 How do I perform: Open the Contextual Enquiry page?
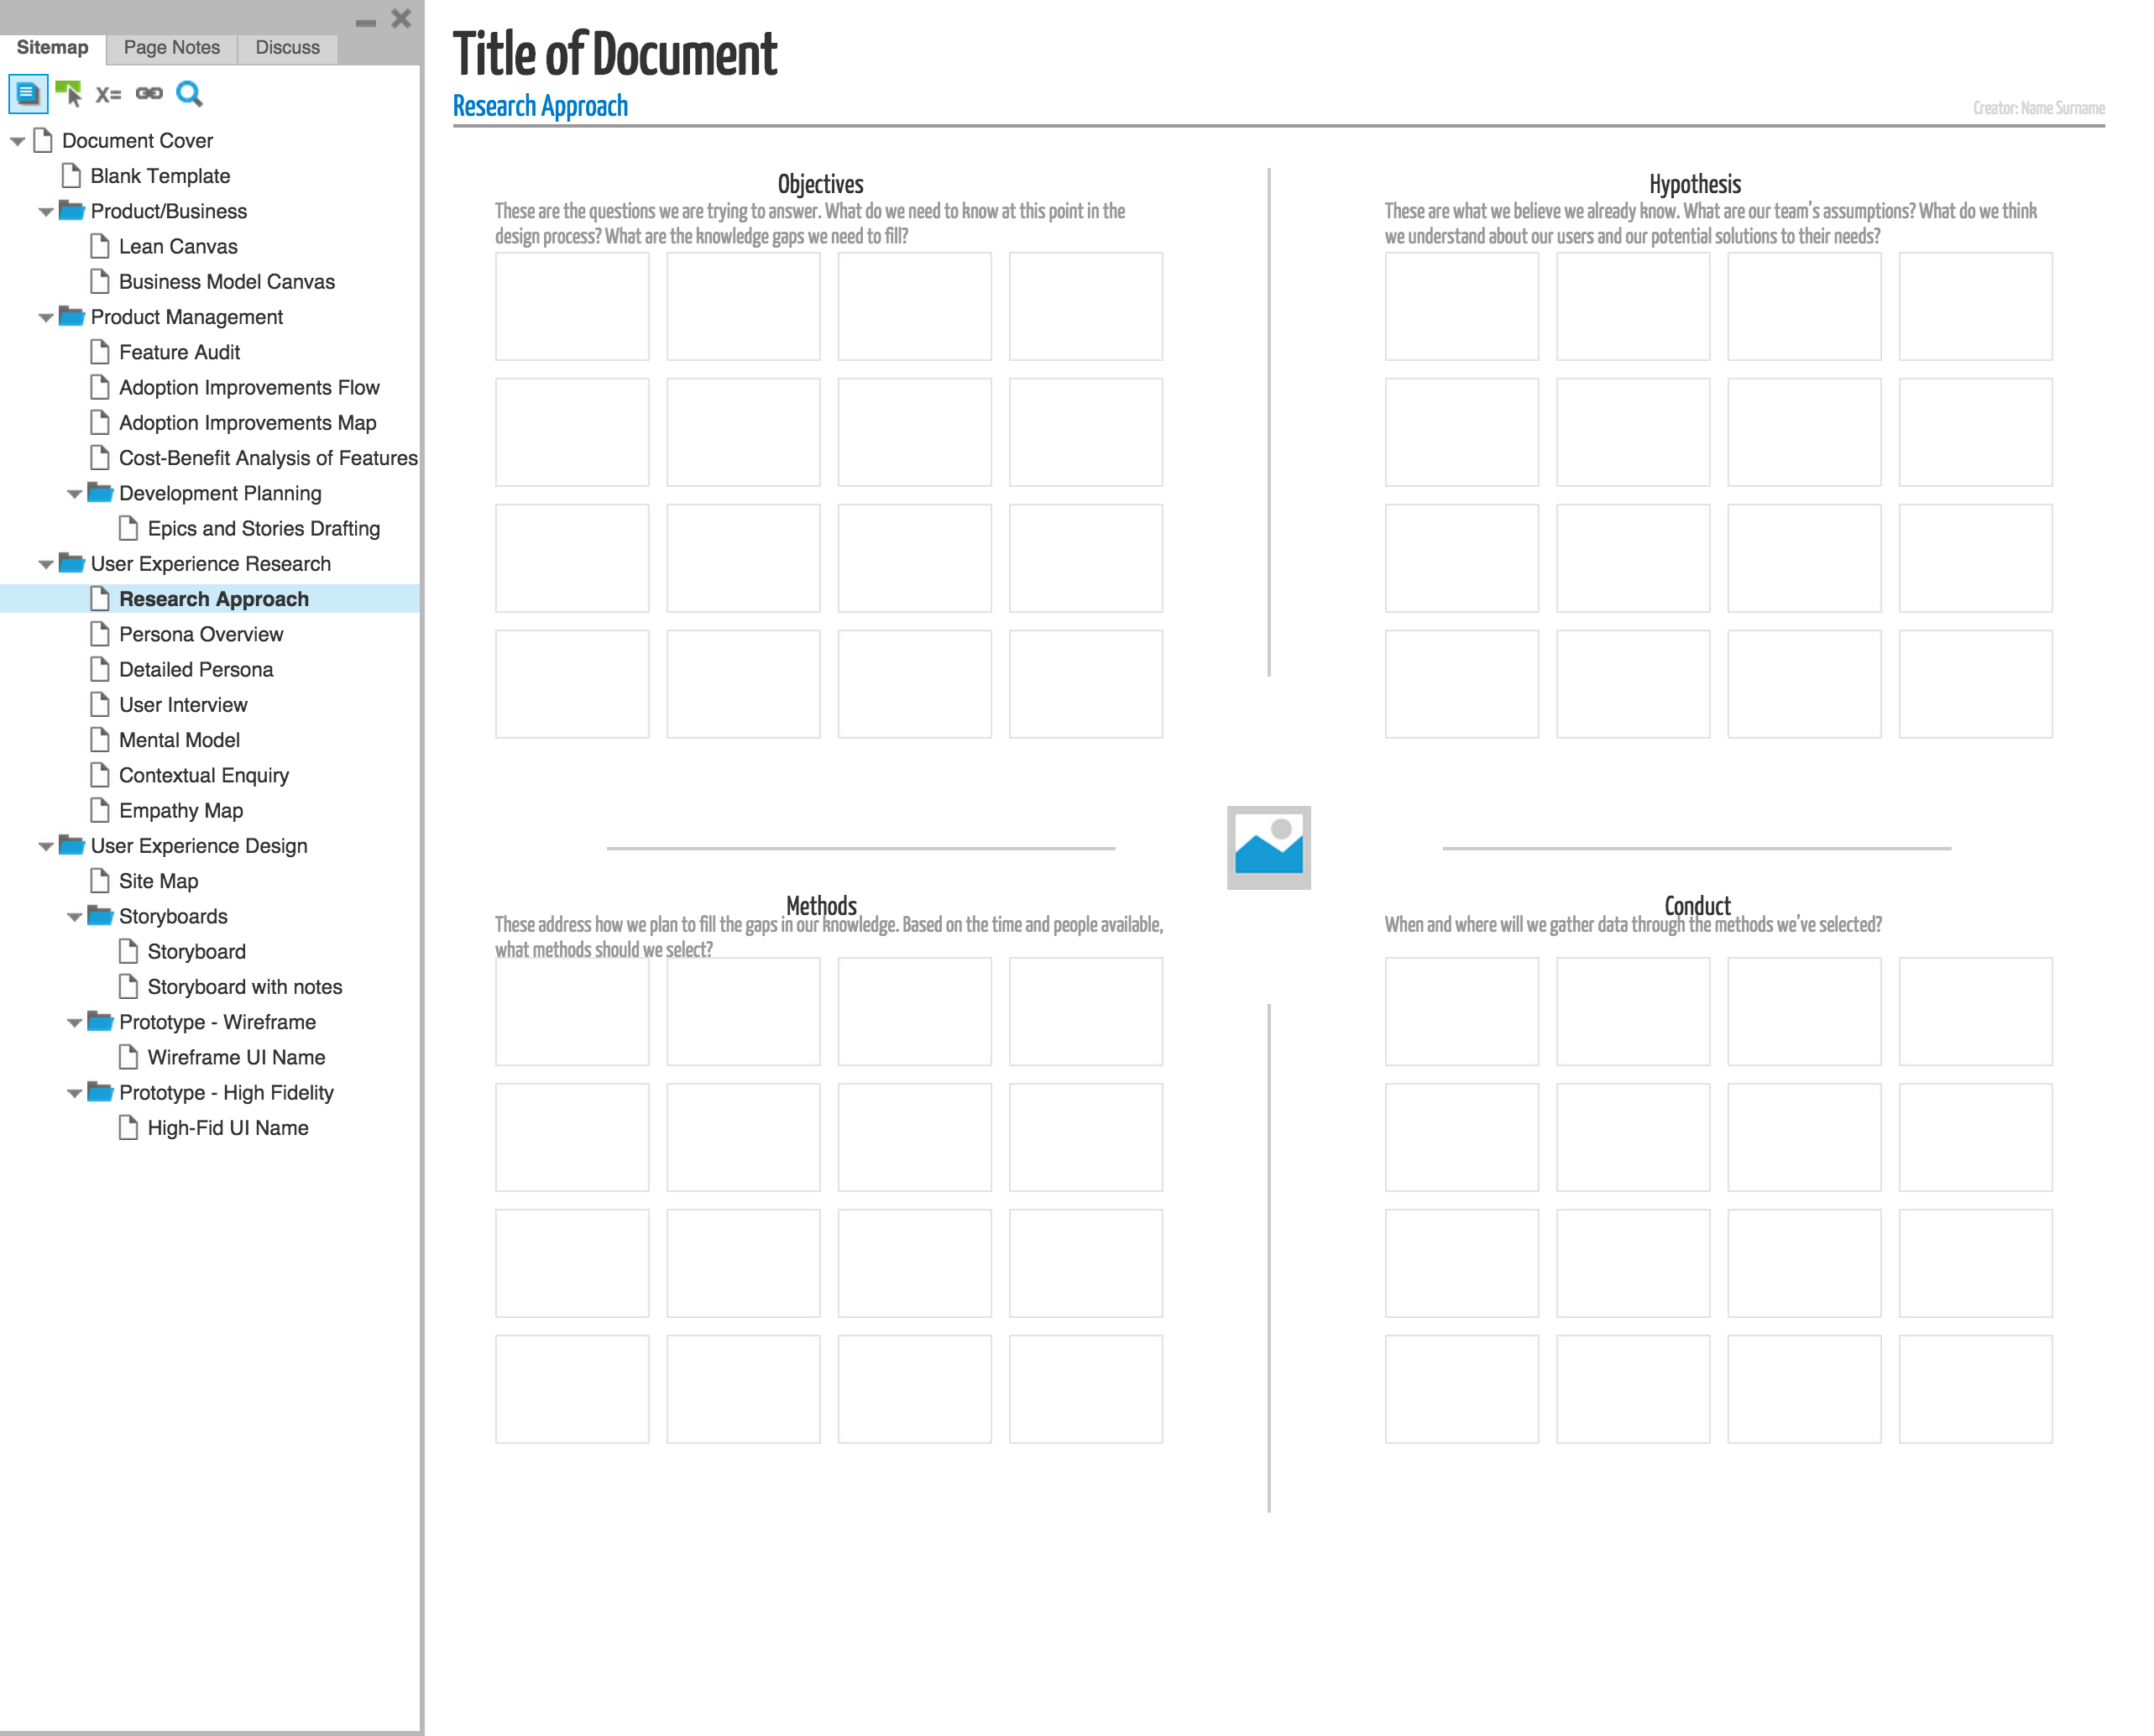204,775
